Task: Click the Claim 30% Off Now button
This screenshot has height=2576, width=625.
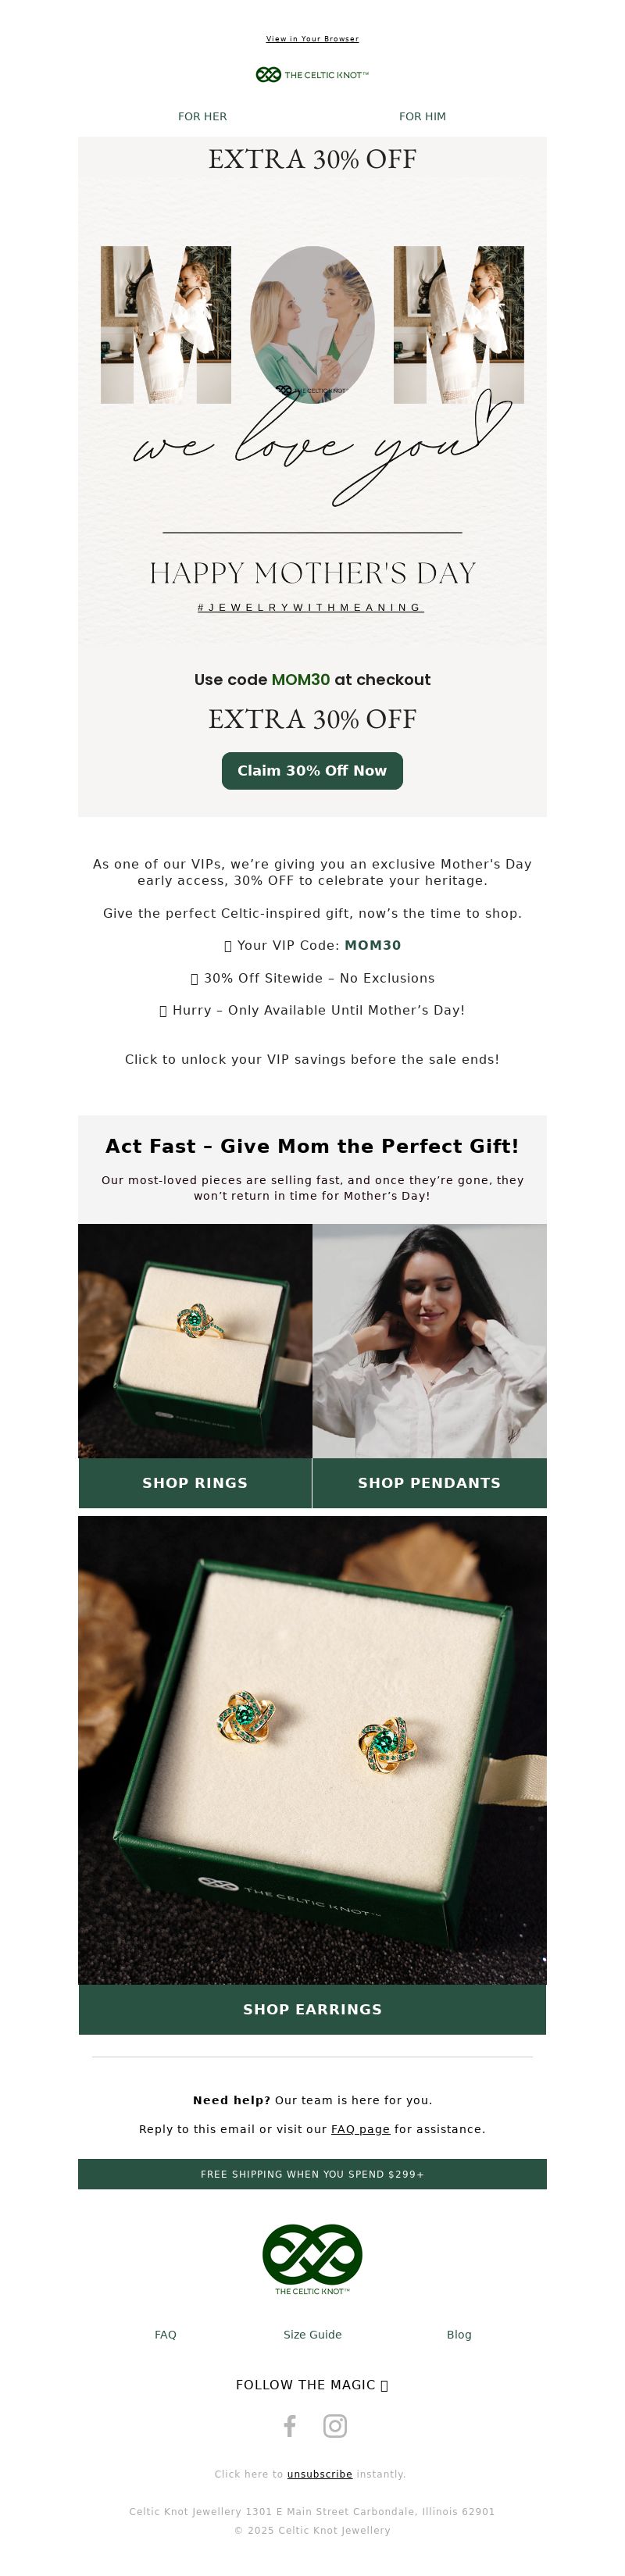Action: coord(312,771)
